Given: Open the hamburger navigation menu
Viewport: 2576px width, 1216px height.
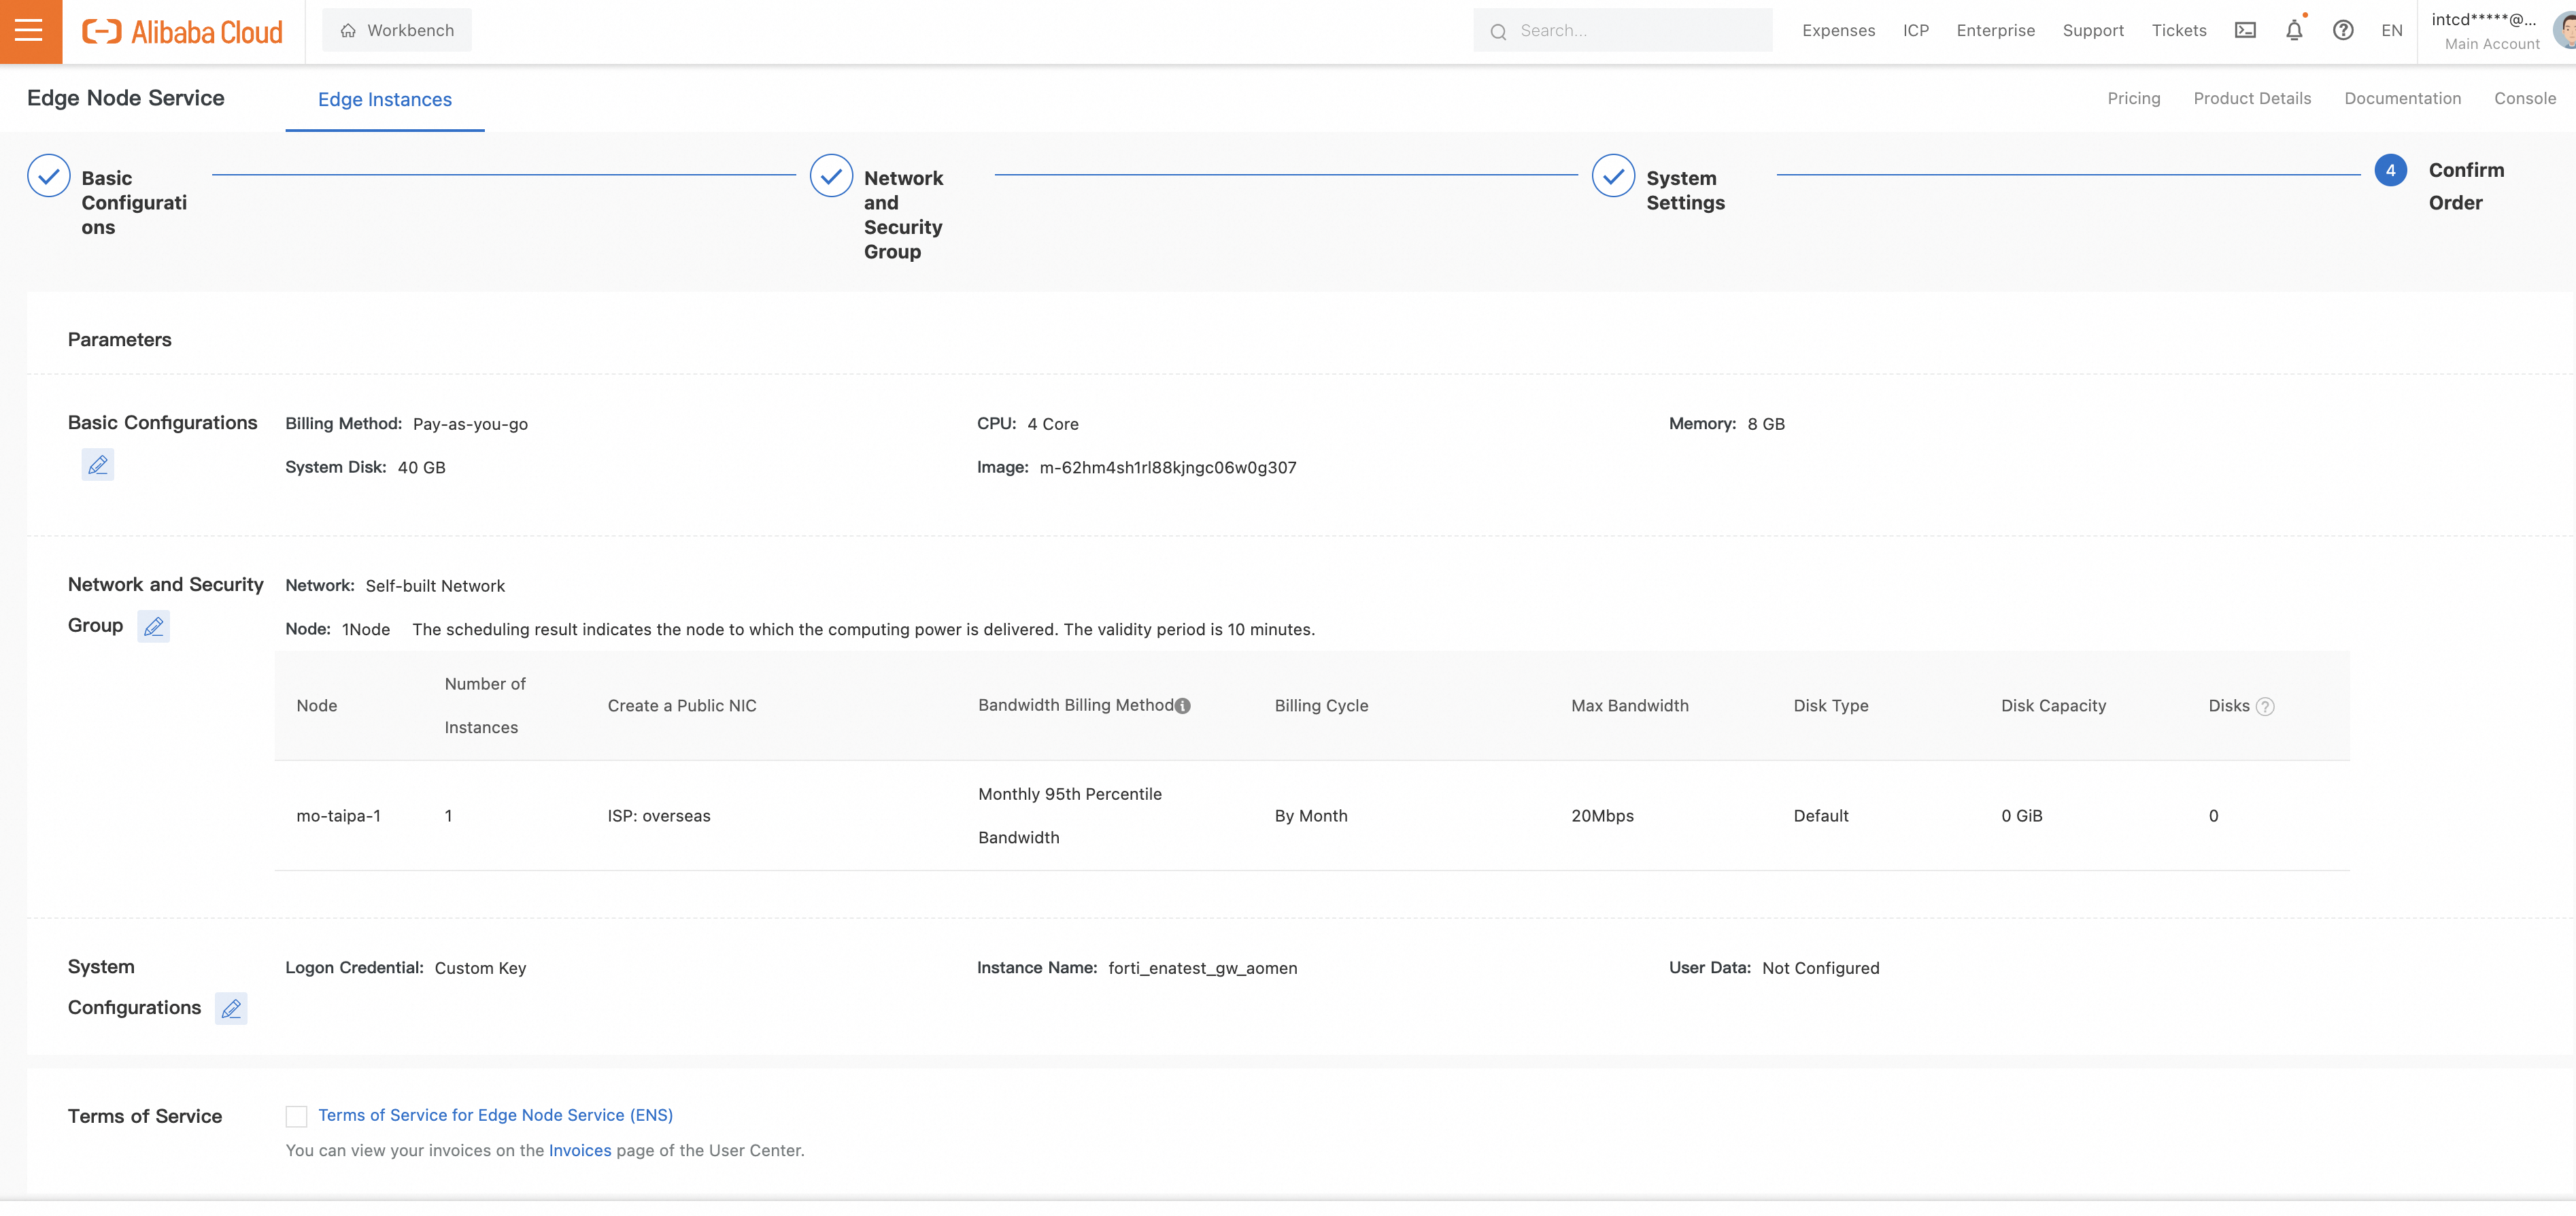Looking at the screenshot, I should 30,31.
